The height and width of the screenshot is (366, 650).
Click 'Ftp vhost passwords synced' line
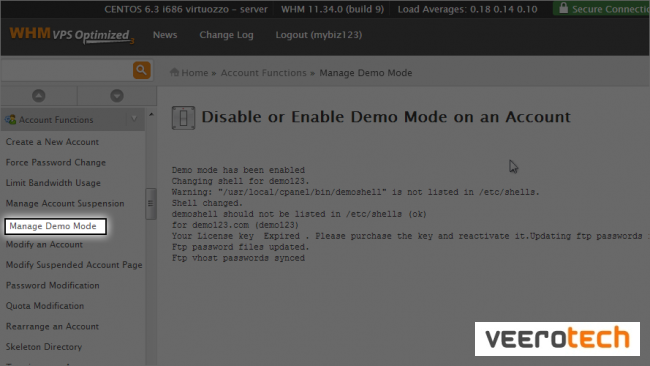[x=238, y=258]
